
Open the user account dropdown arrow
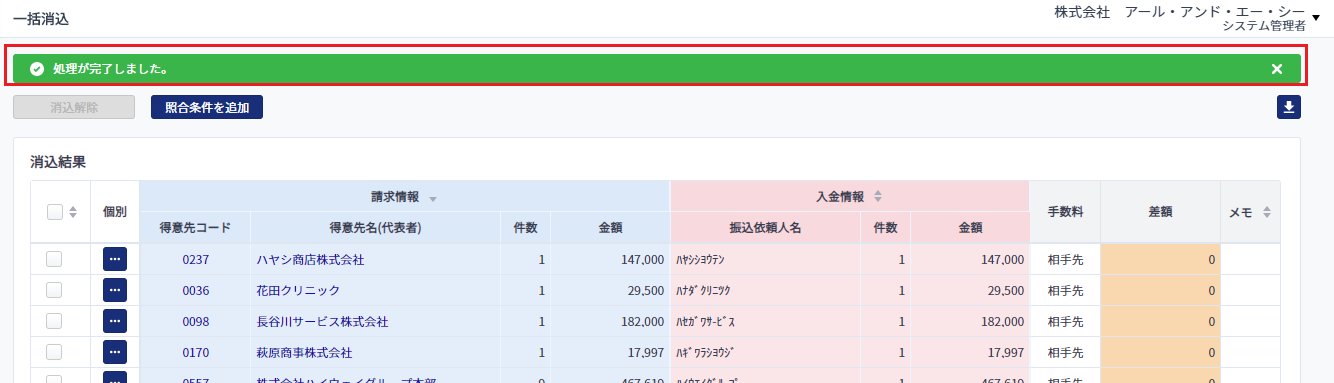pos(1316,17)
